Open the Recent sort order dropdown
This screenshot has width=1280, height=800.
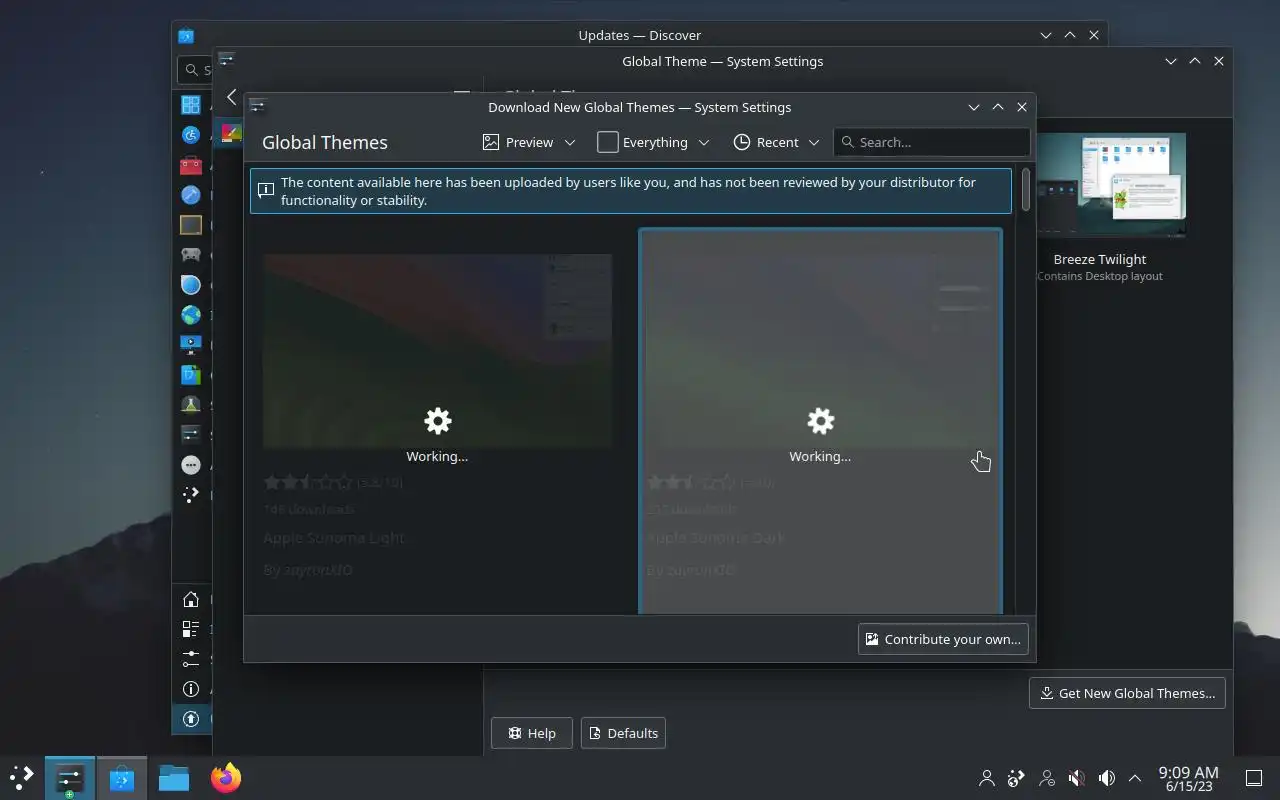point(776,142)
